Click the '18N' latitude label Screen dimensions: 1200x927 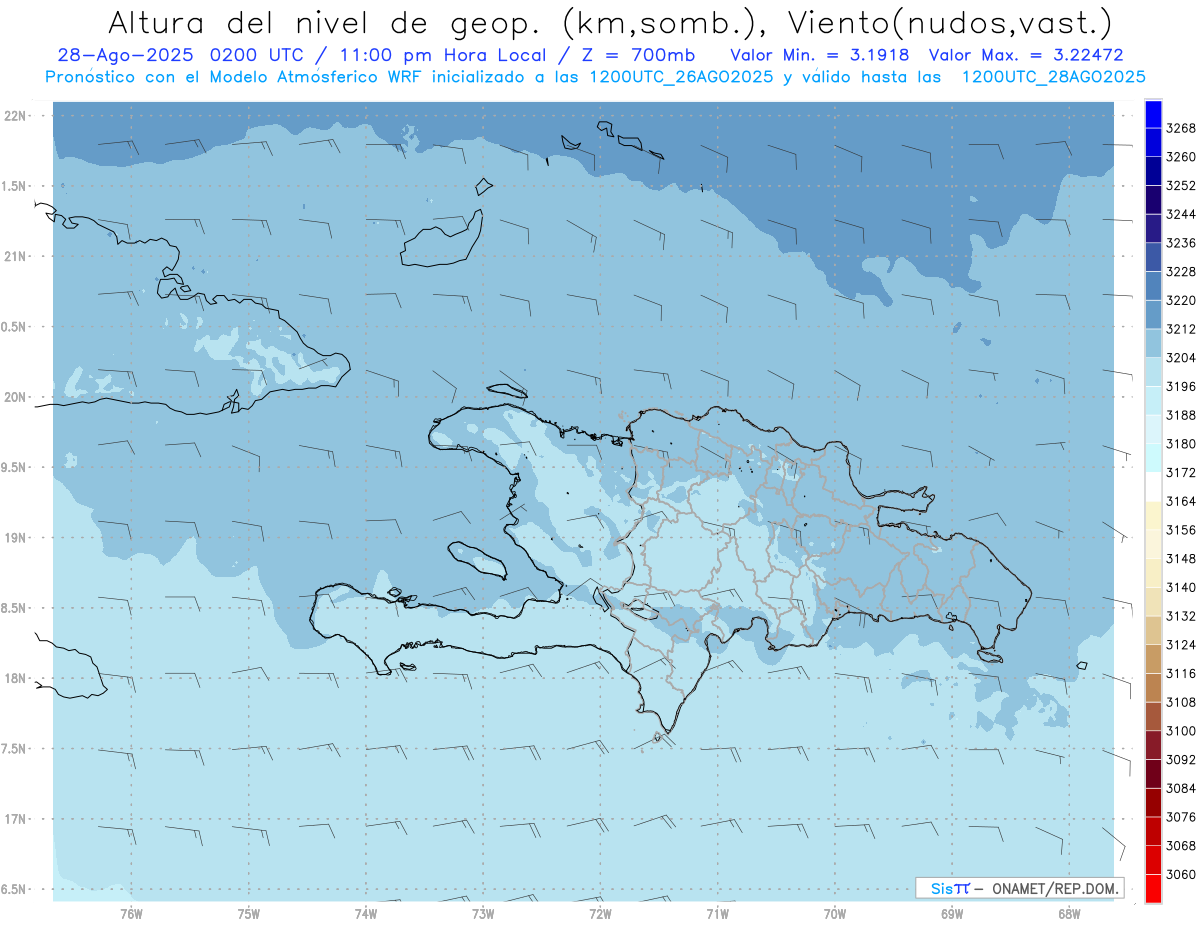[x=14, y=678]
